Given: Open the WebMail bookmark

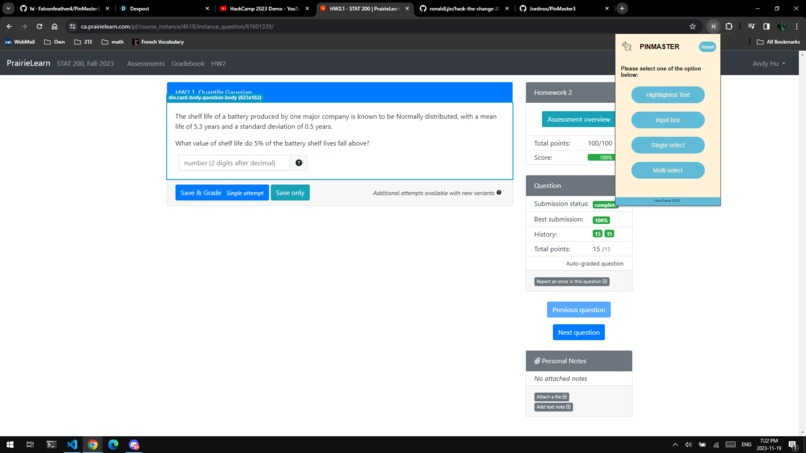Looking at the screenshot, I should coord(20,42).
